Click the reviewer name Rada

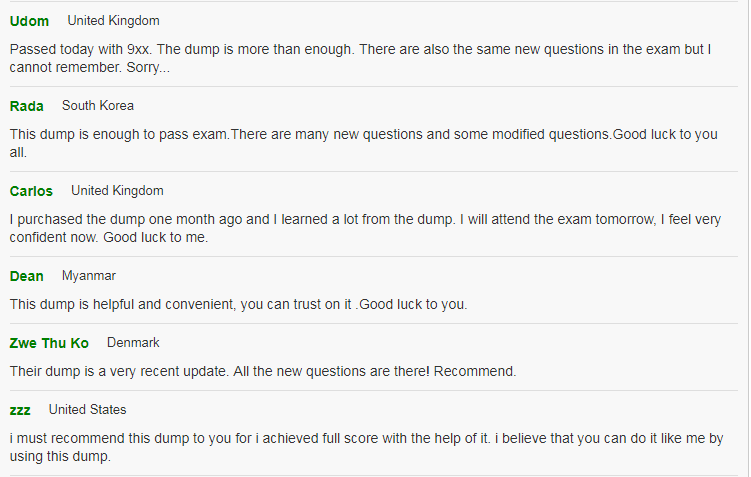pyautogui.click(x=26, y=106)
